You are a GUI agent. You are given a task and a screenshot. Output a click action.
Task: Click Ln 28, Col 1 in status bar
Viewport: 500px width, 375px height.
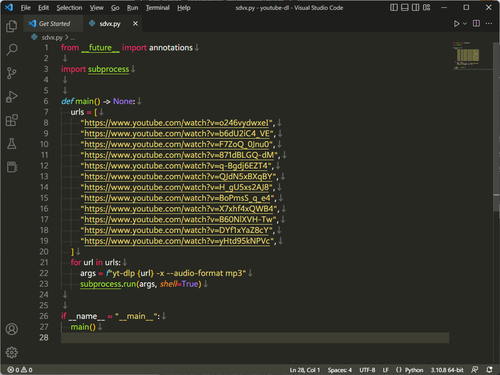305,370
